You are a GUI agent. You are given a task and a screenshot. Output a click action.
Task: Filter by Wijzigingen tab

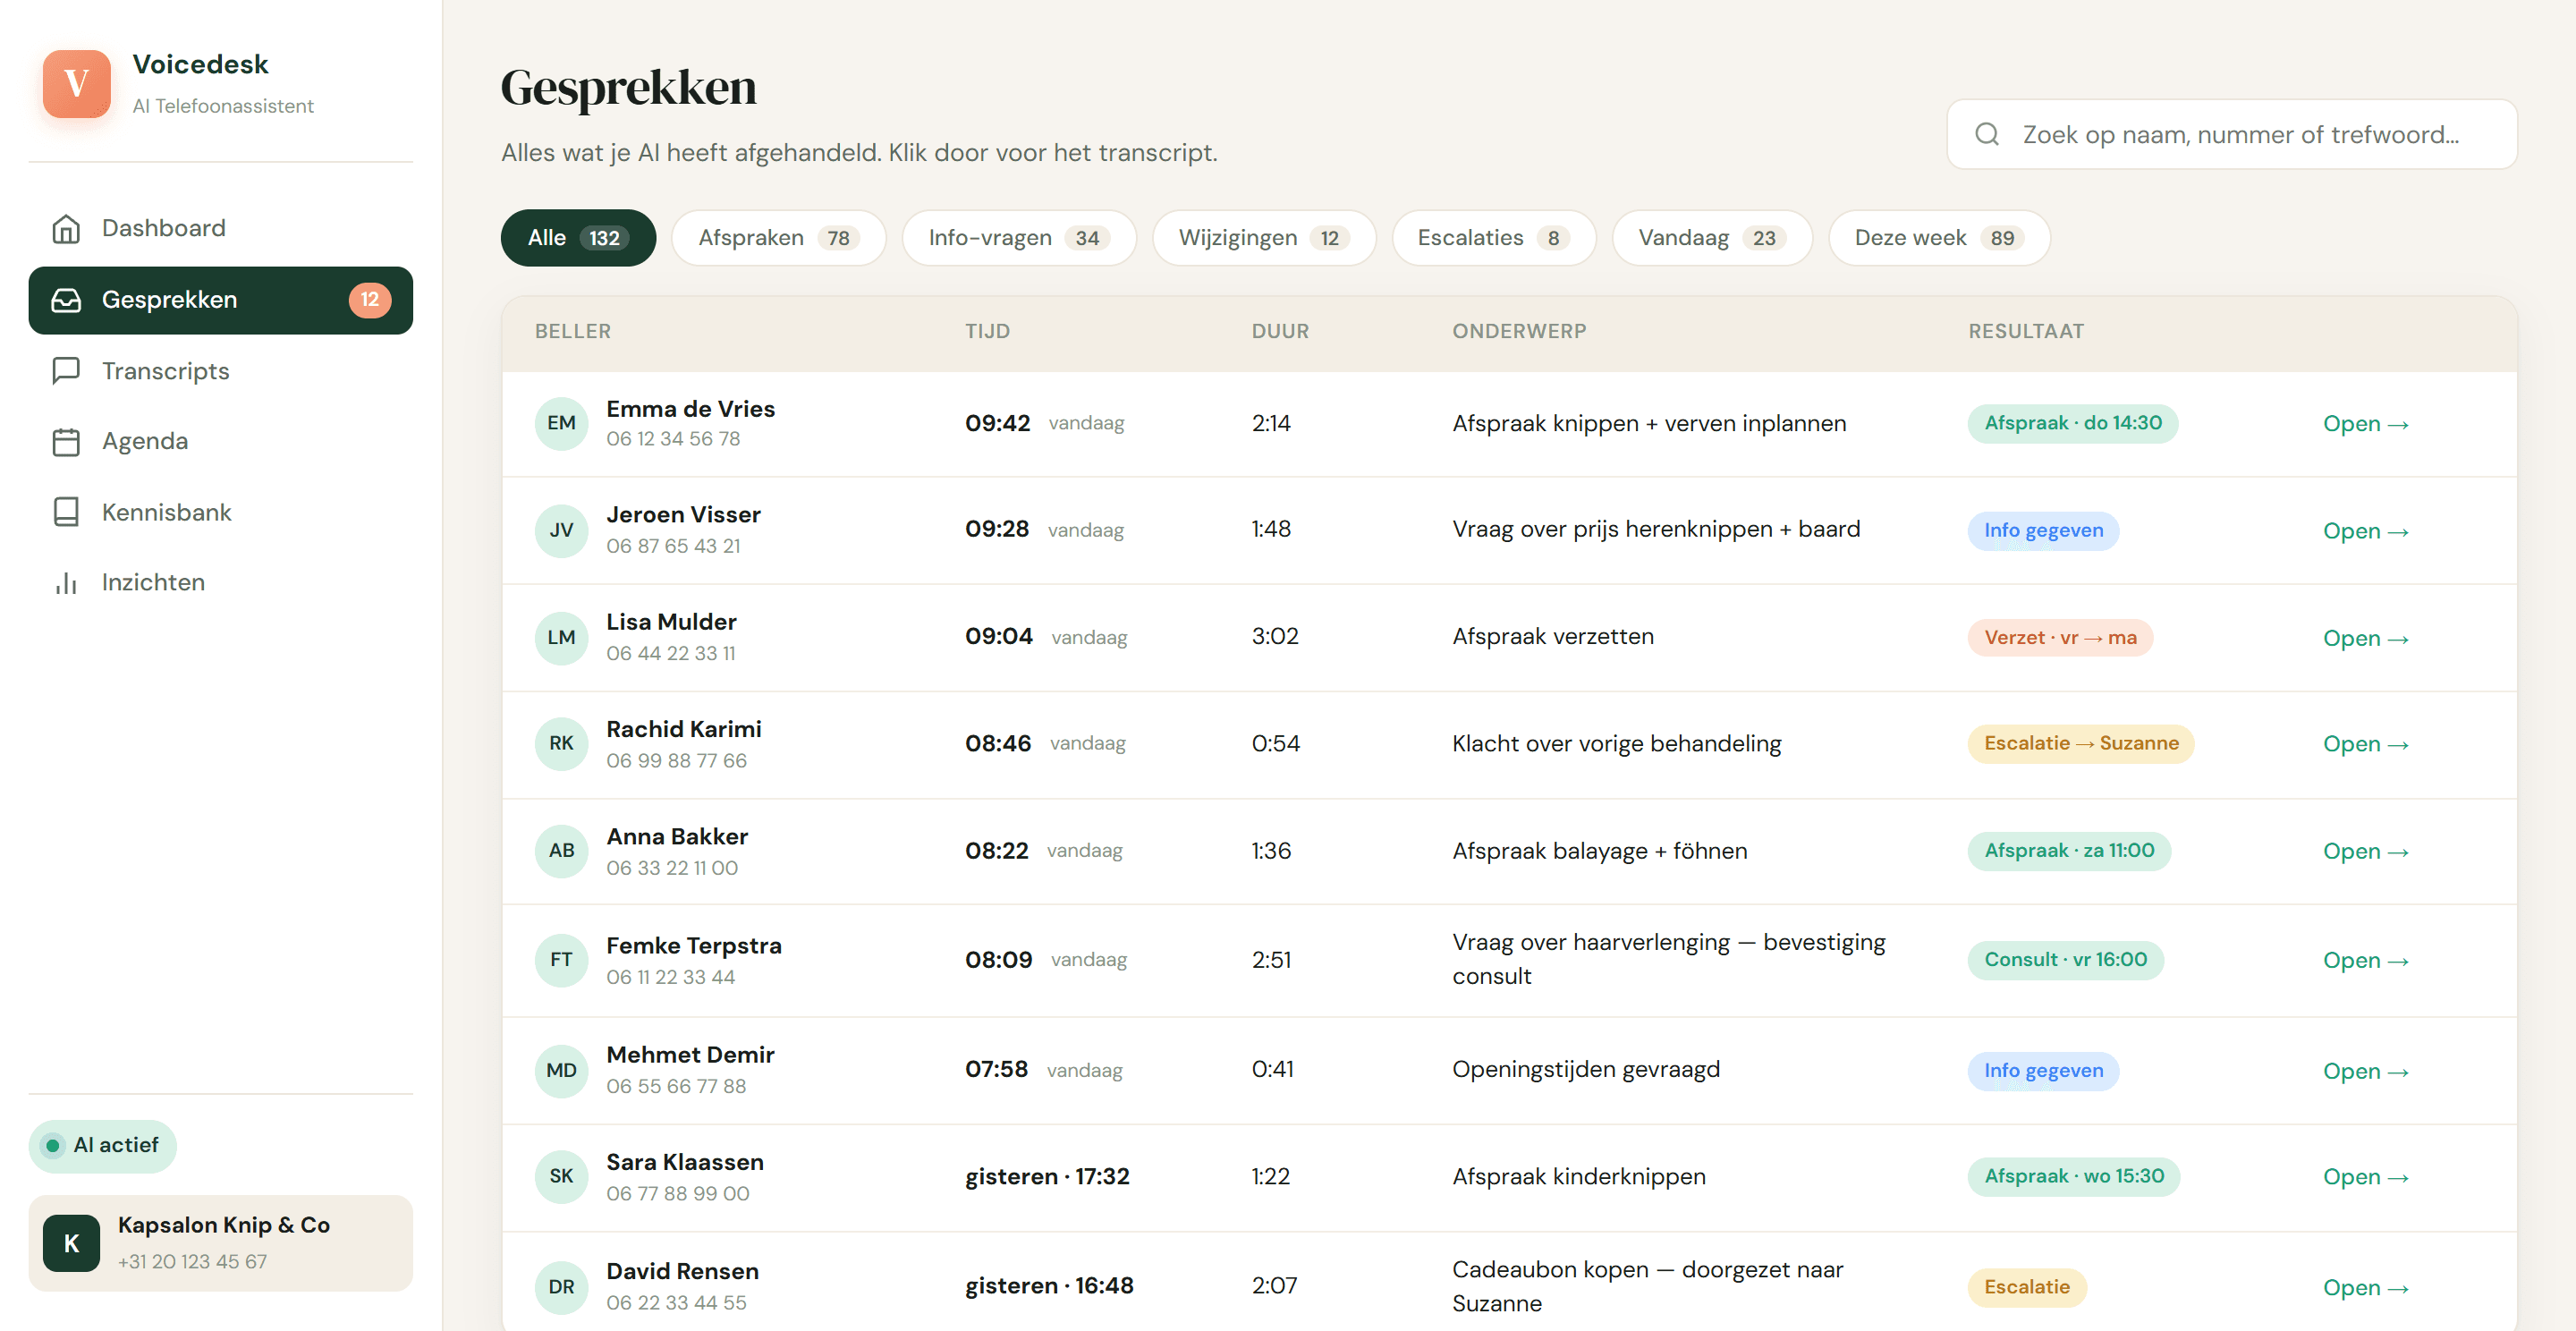tap(1263, 238)
